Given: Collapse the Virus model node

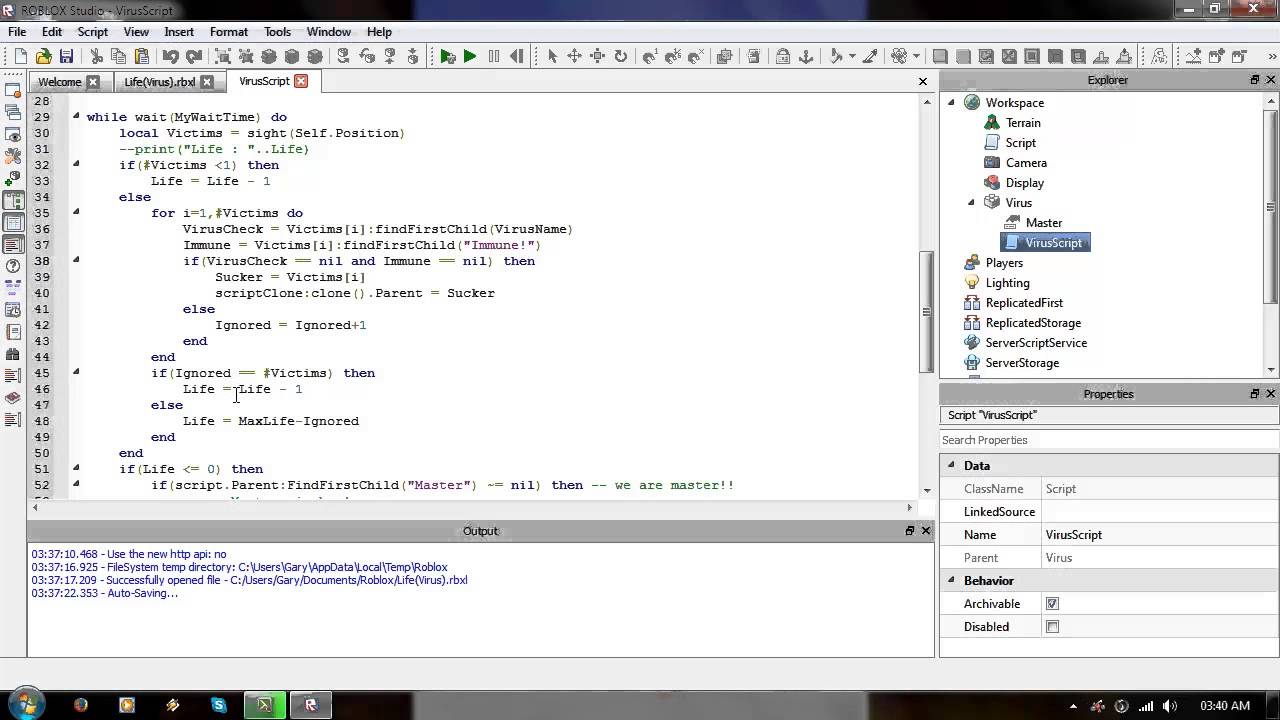Looking at the screenshot, I should tap(971, 202).
